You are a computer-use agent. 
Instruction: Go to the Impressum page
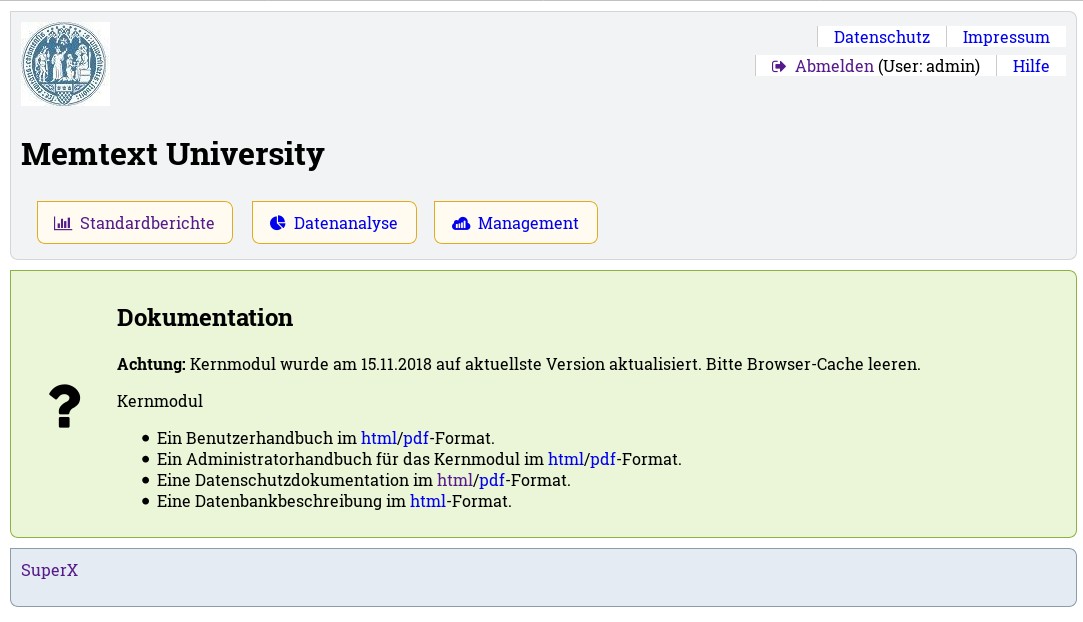(x=1005, y=37)
